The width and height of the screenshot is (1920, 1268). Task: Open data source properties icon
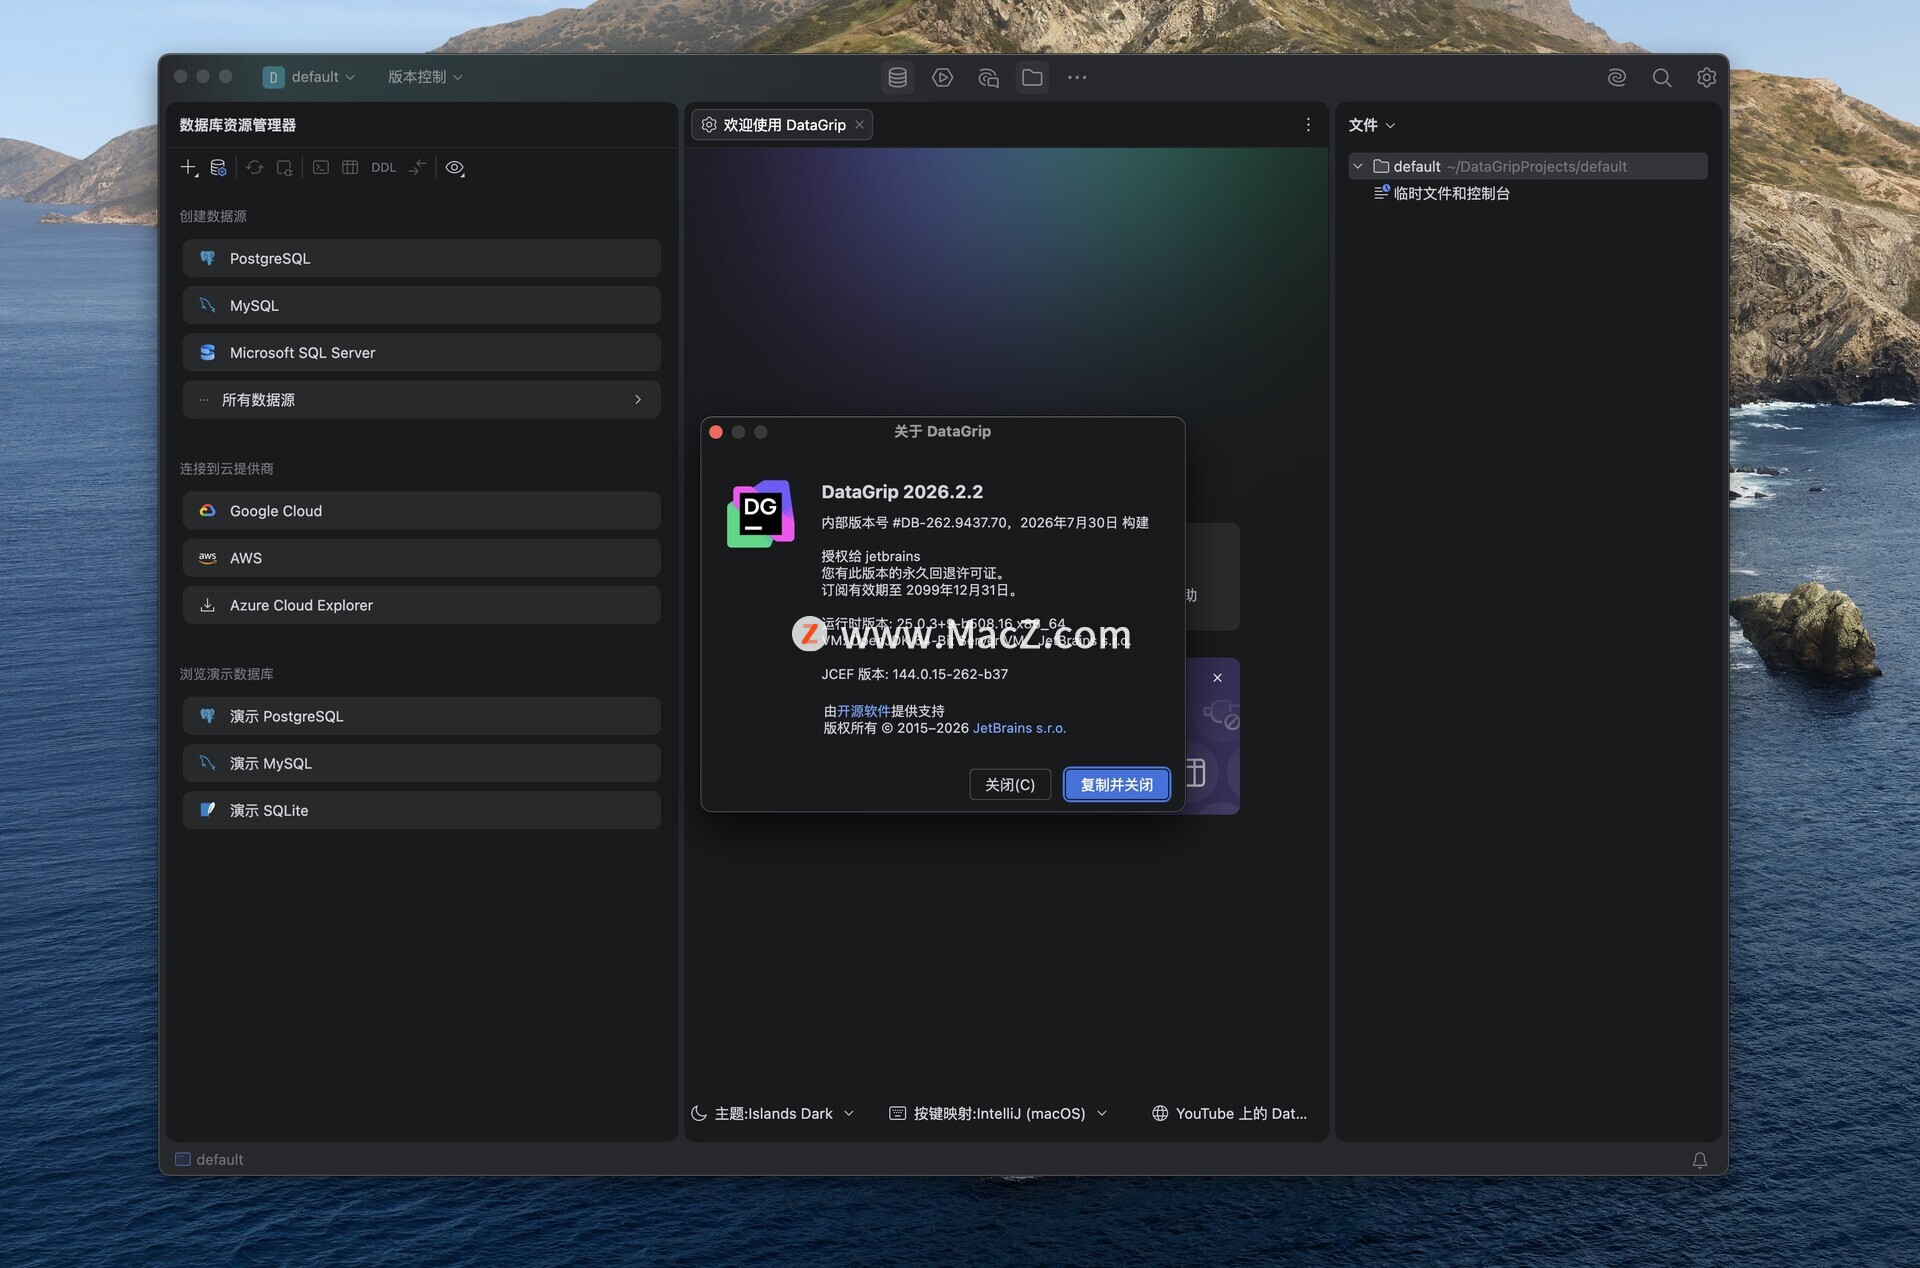point(218,167)
